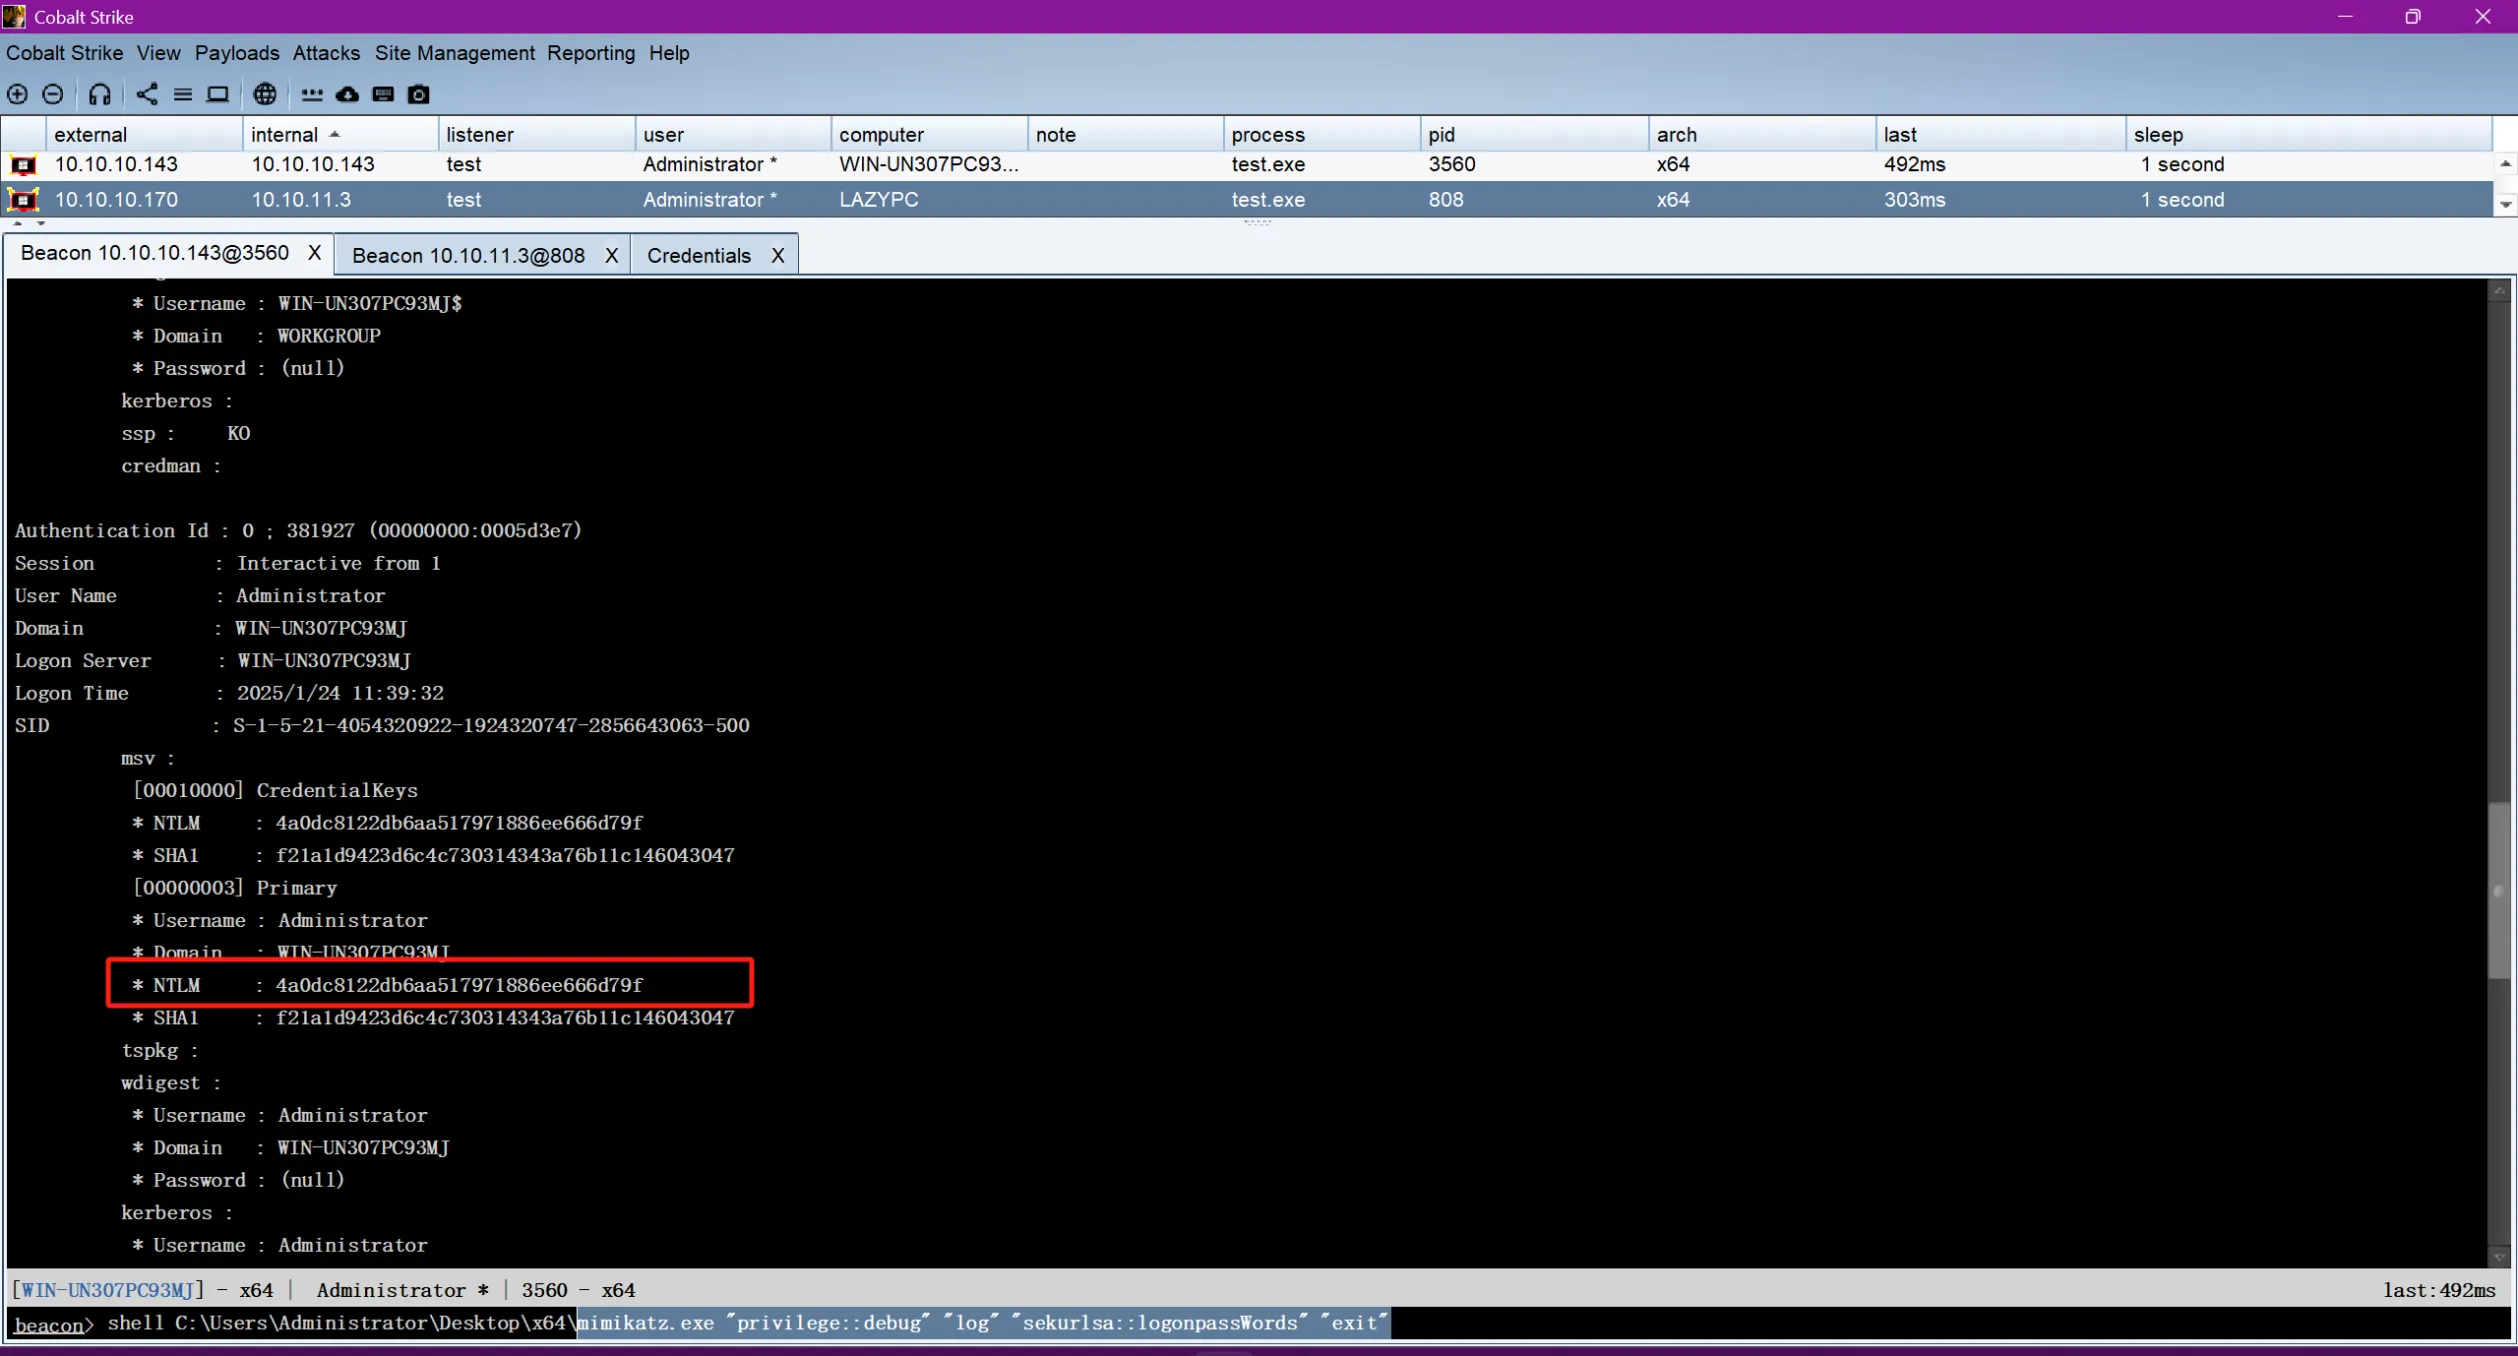This screenshot has height=1356, width=2518.
Task: Sort sessions by last column header
Action: tap(2000, 134)
